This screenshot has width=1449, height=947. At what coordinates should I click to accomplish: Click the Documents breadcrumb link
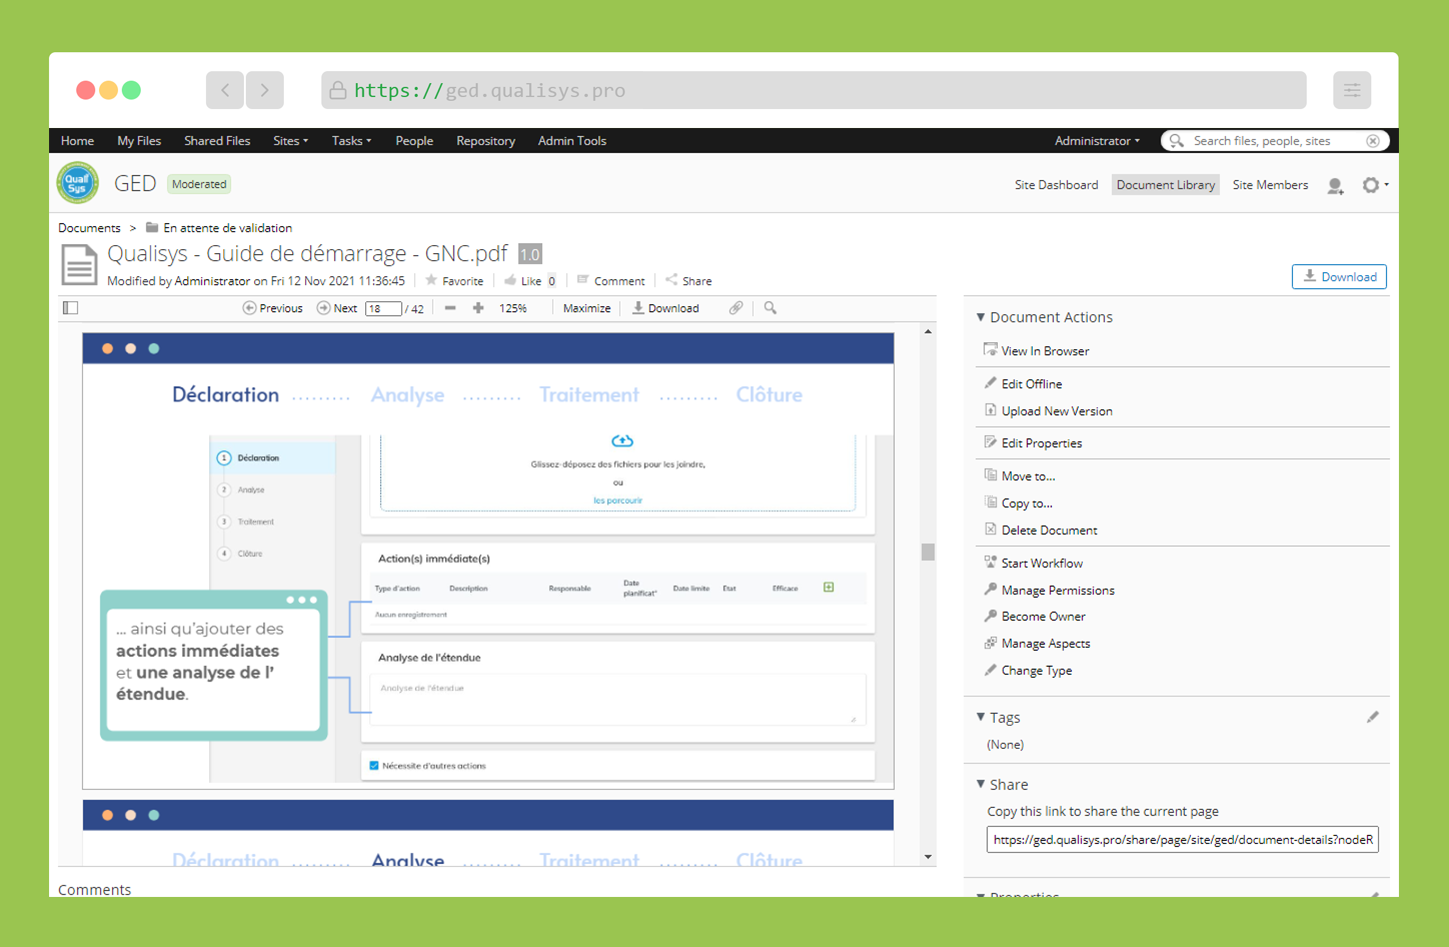[x=89, y=228]
